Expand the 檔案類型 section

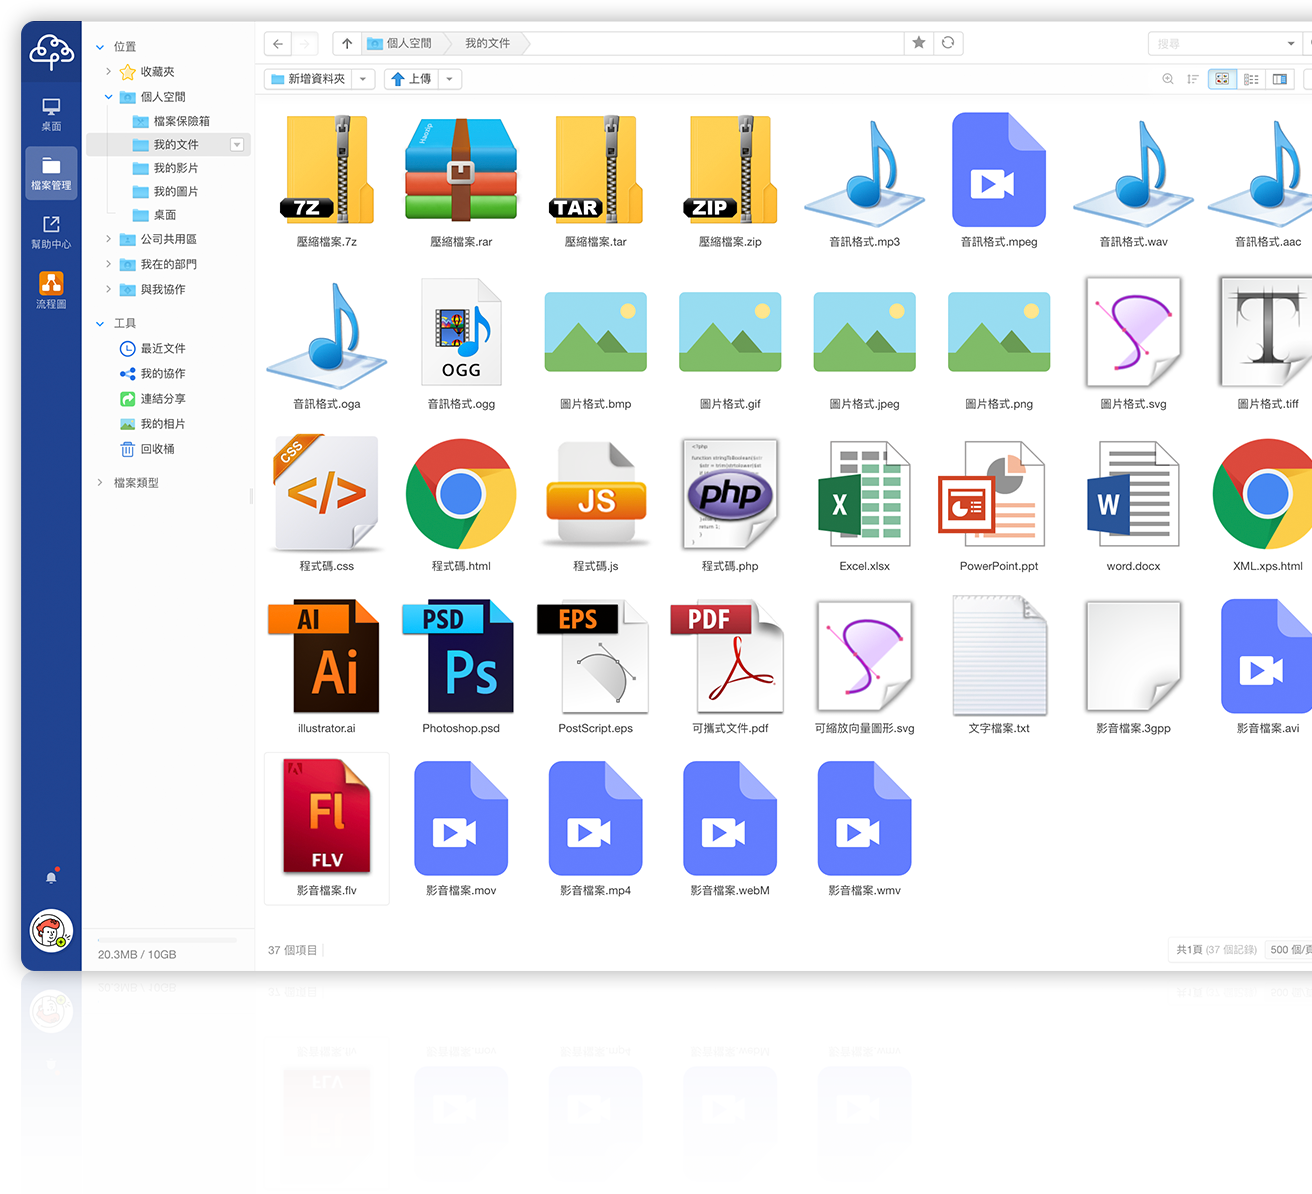[x=100, y=483]
